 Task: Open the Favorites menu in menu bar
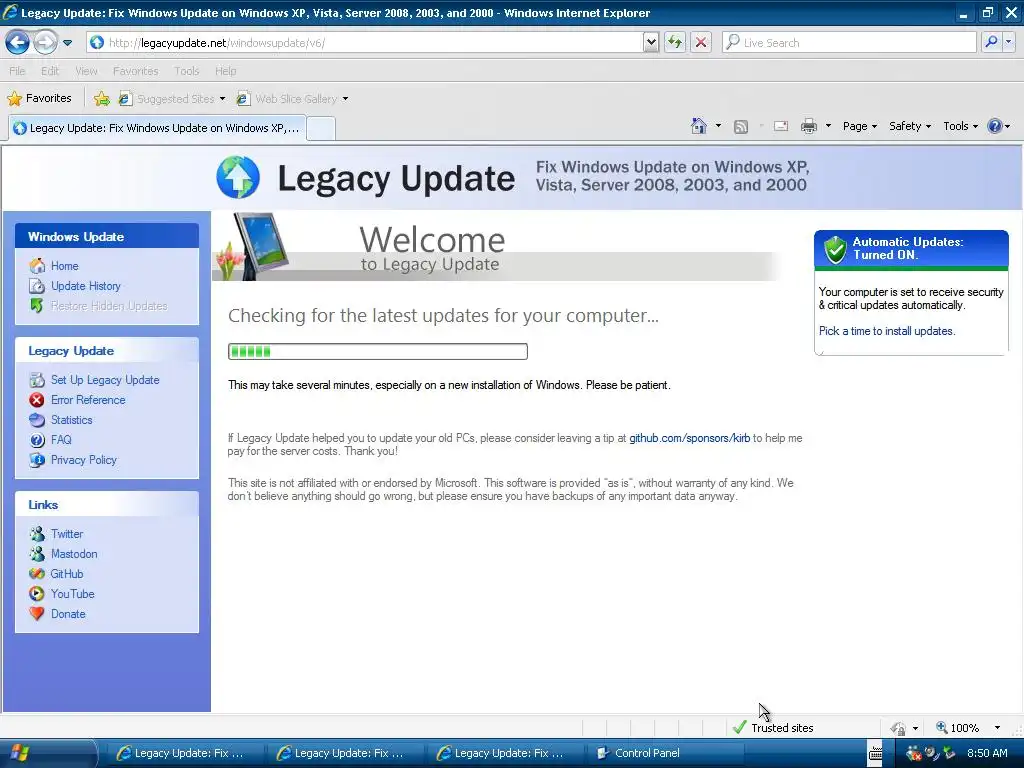coord(135,71)
